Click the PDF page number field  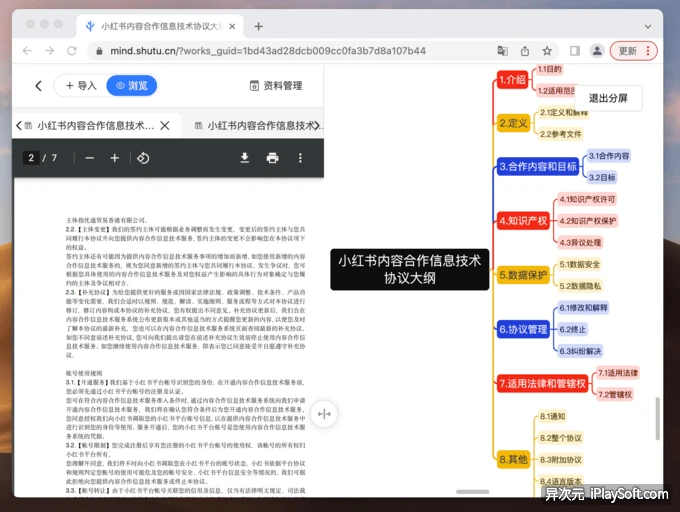31,158
